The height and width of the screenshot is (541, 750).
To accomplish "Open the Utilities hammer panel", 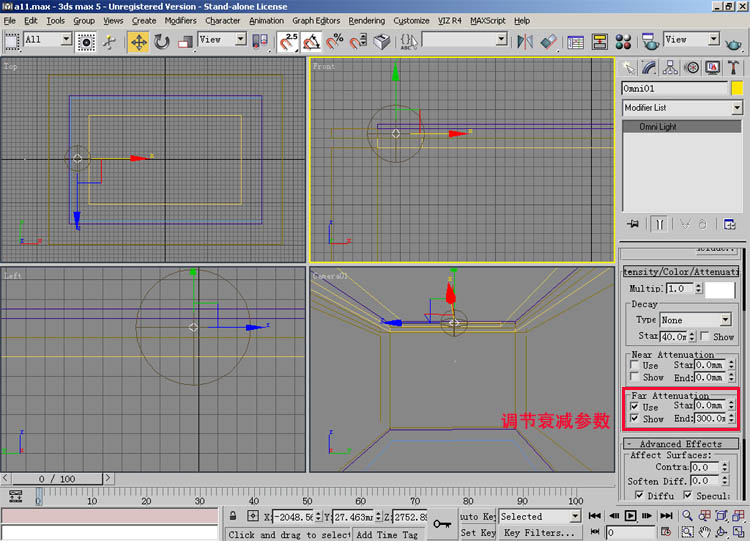I will [x=732, y=68].
